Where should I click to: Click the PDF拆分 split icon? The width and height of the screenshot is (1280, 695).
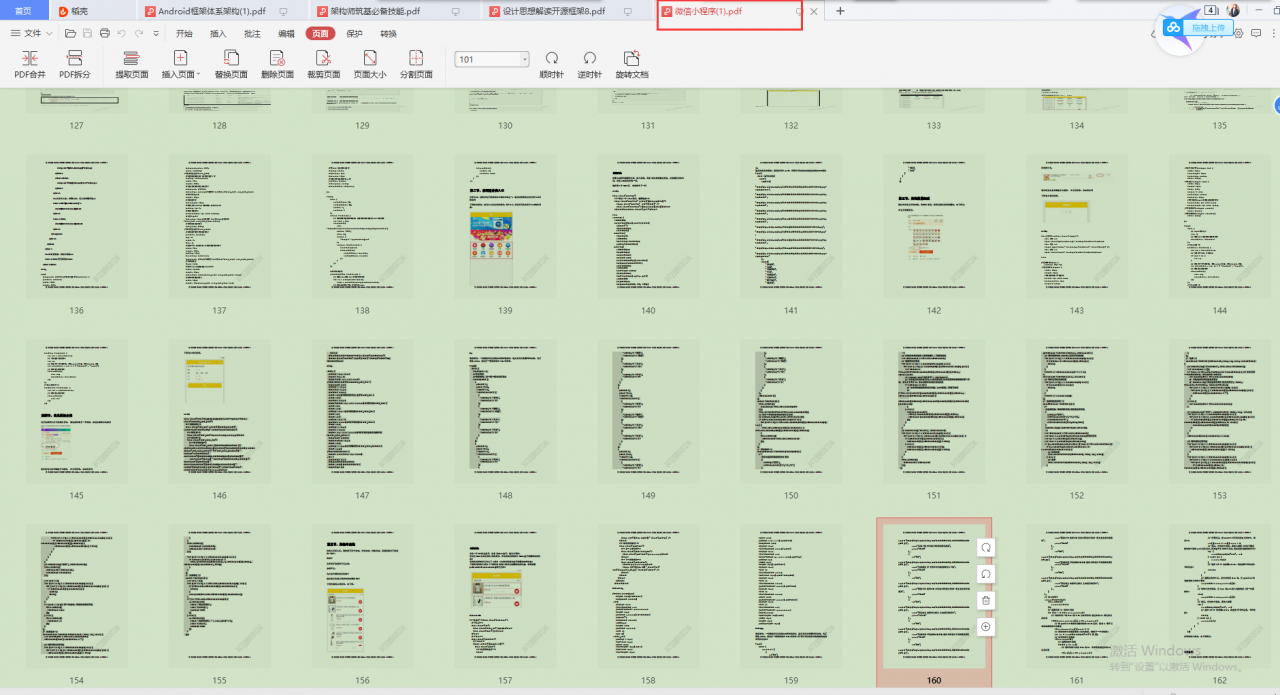click(x=74, y=59)
